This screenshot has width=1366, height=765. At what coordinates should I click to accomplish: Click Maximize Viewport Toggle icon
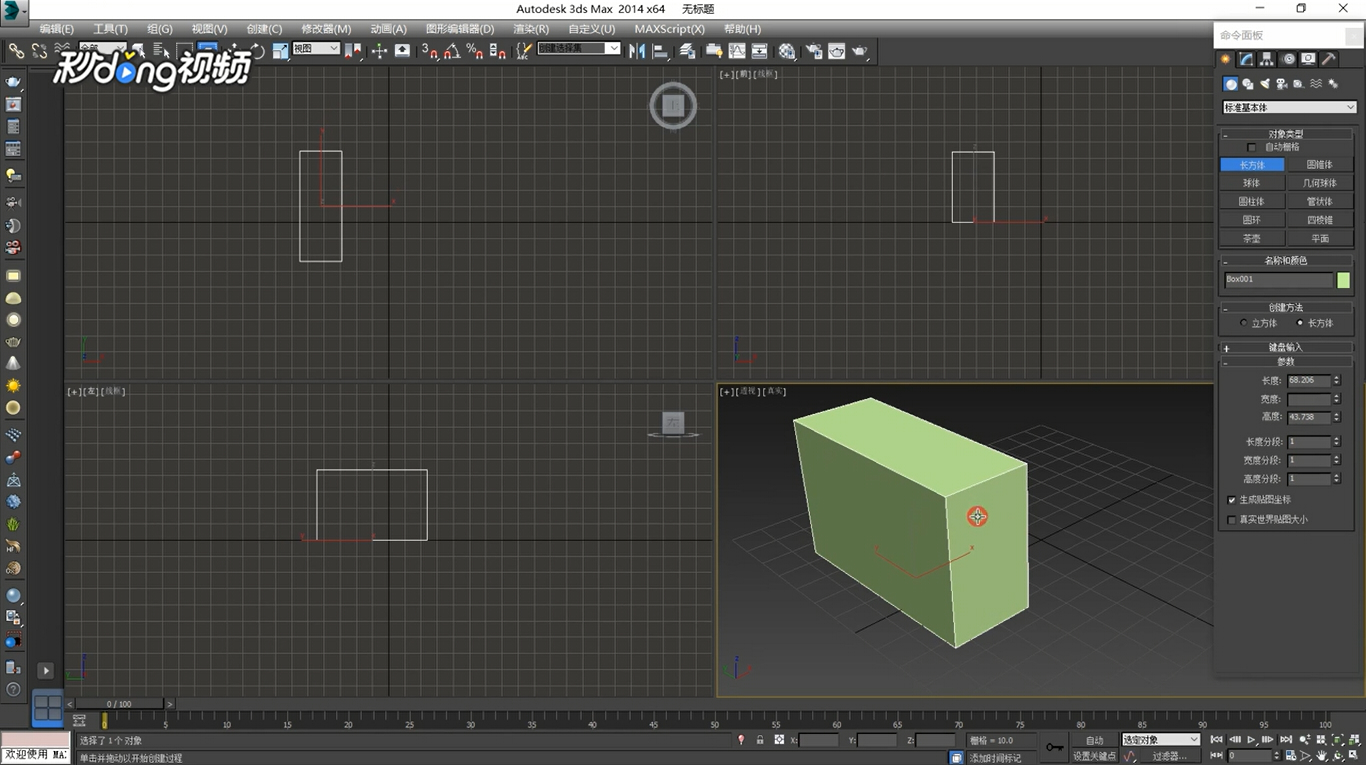(x=1355, y=756)
